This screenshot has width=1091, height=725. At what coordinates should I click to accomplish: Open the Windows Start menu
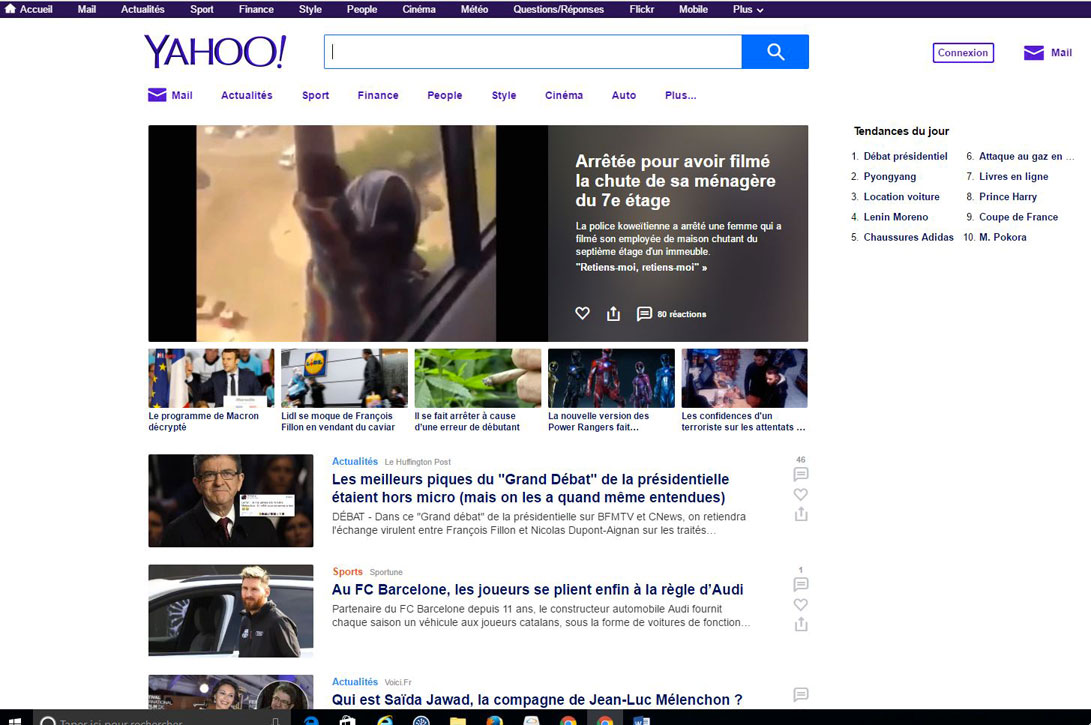(x=14, y=720)
